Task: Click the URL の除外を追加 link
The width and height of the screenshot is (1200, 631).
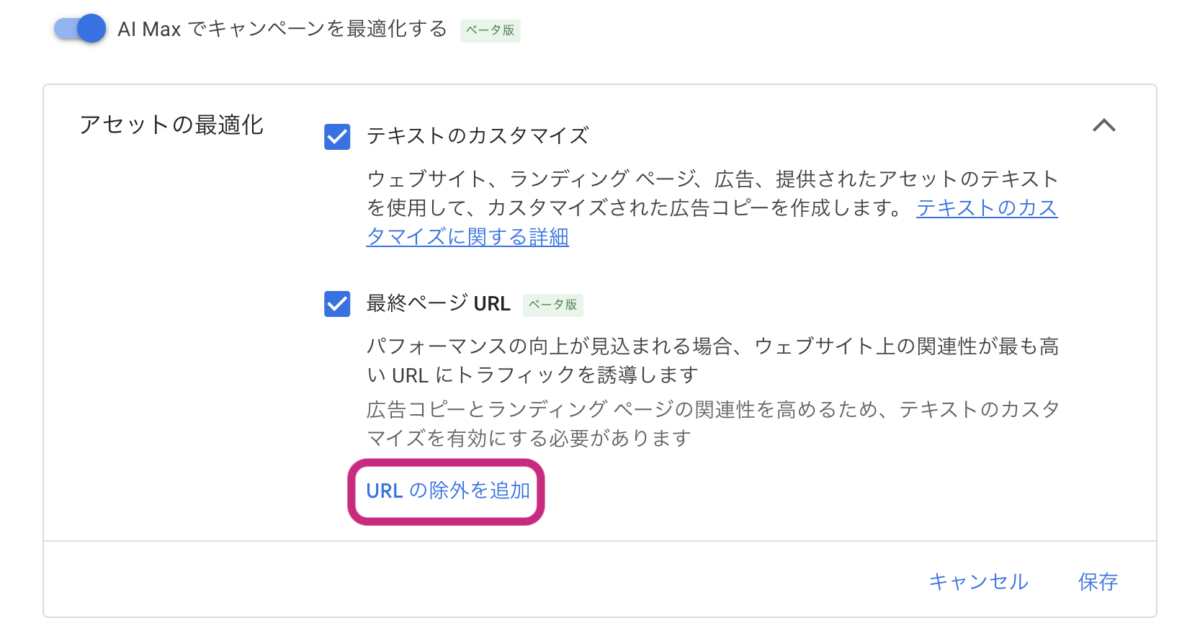Action: click(447, 490)
